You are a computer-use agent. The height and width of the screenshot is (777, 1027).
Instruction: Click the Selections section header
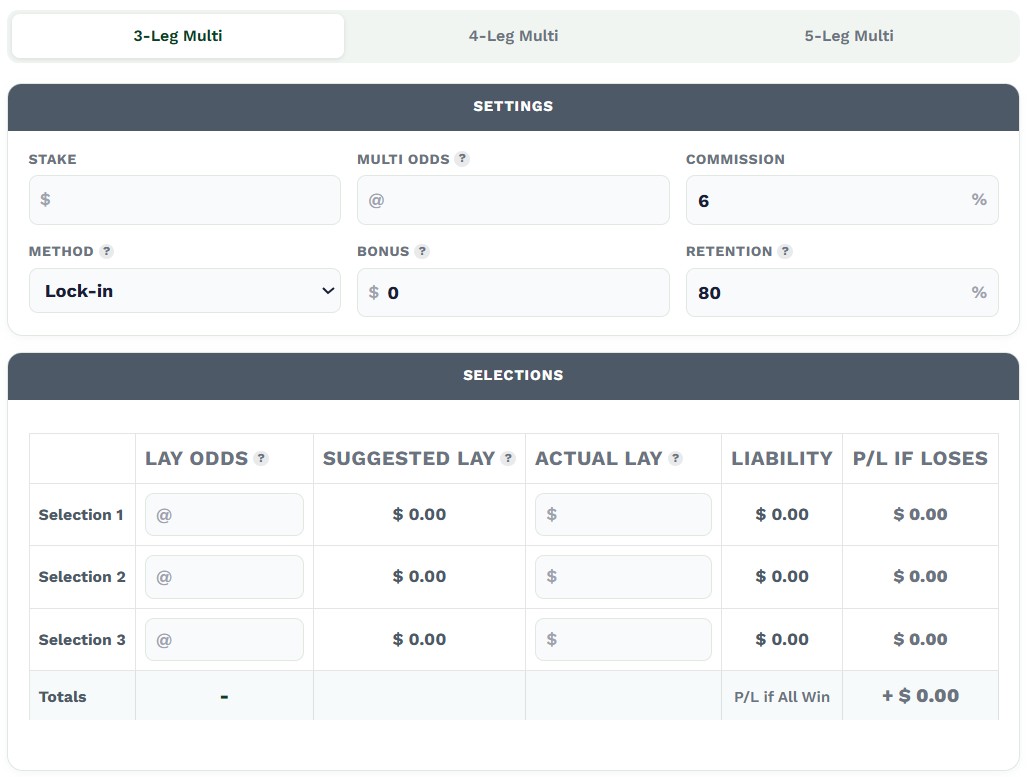click(513, 375)
